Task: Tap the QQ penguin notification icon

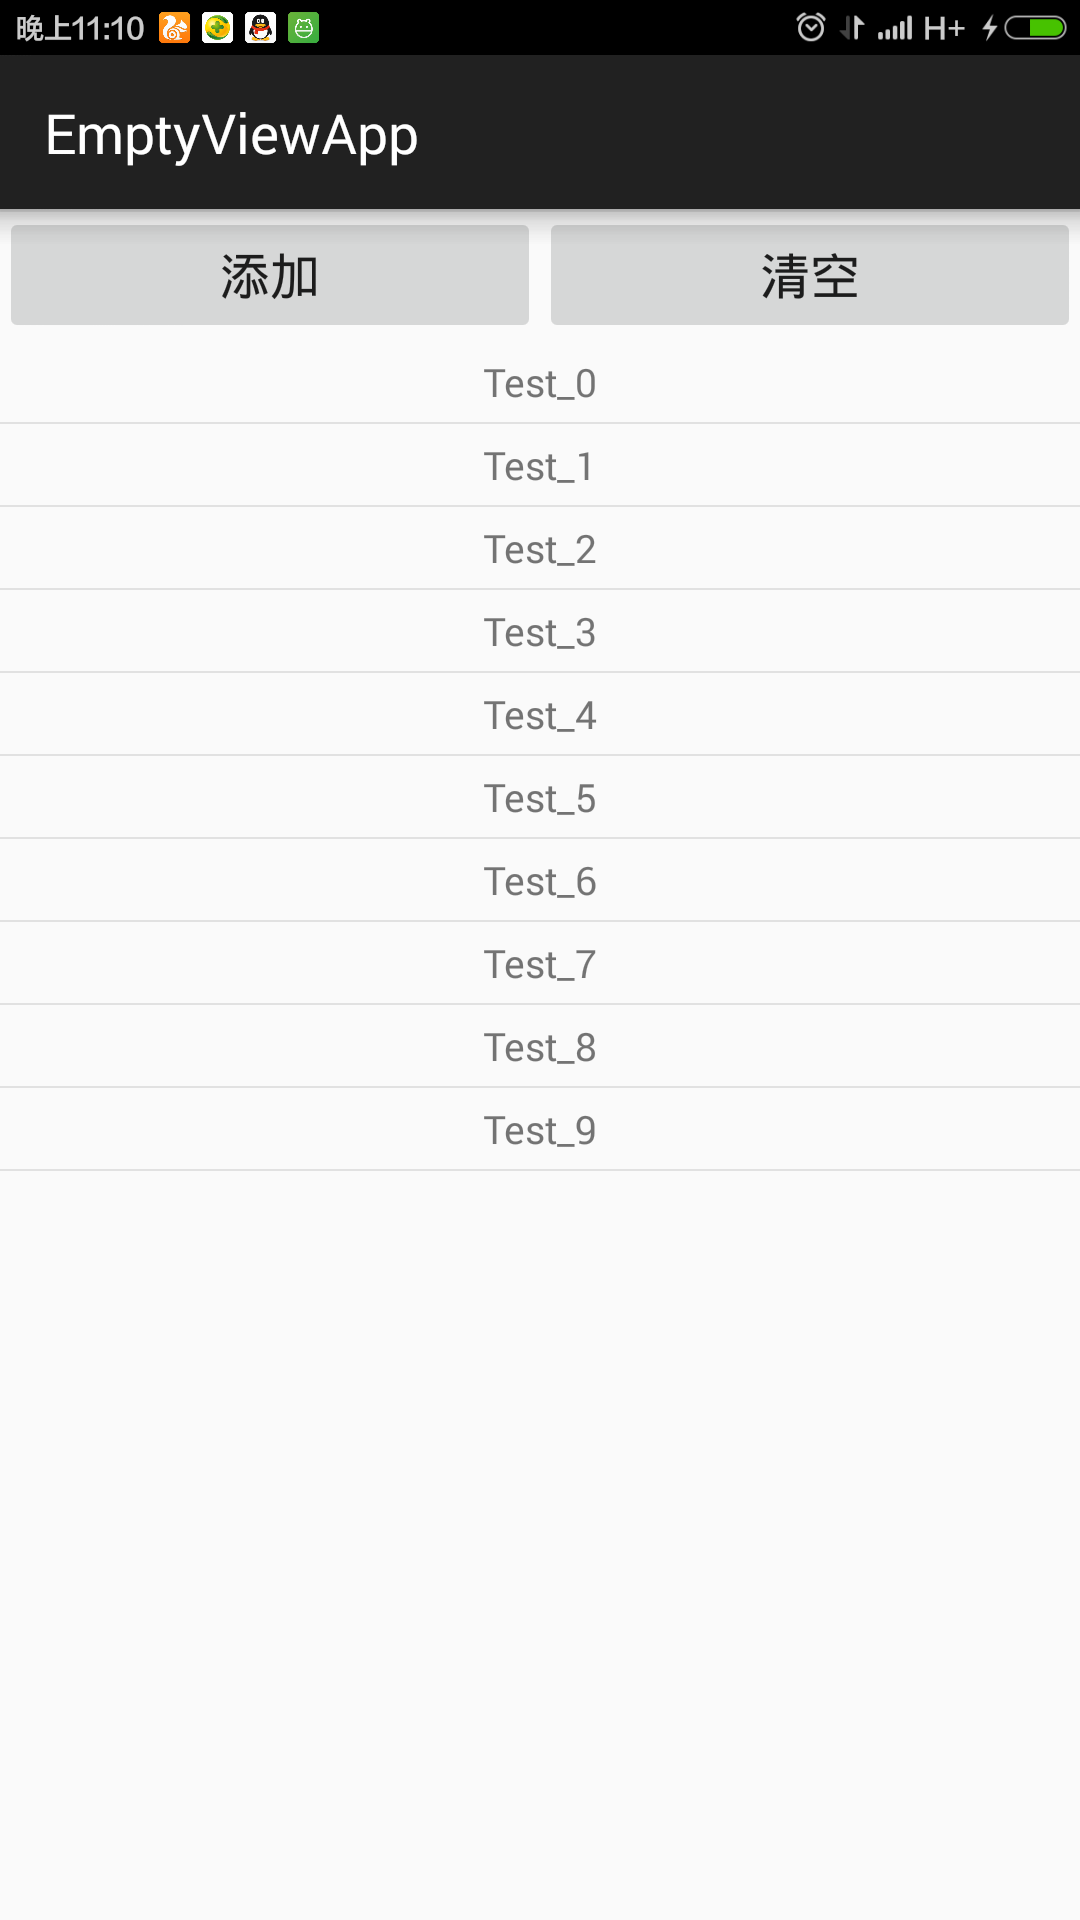Action: coord(261,28)
